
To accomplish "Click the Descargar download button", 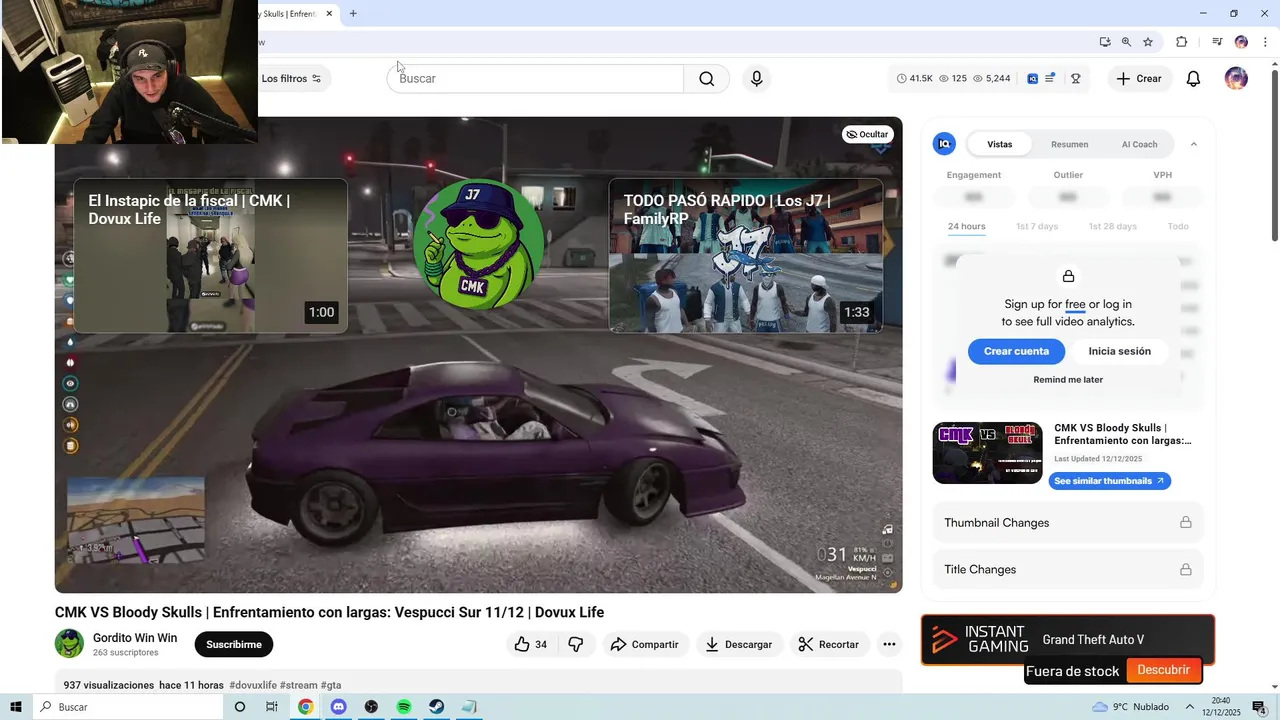I will (739, 645).
